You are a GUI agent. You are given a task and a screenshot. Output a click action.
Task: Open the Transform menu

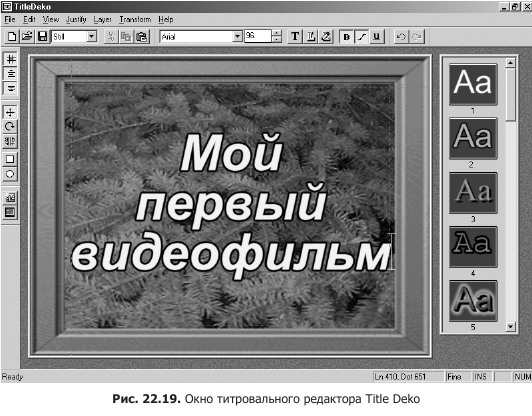tap(135, 19)
